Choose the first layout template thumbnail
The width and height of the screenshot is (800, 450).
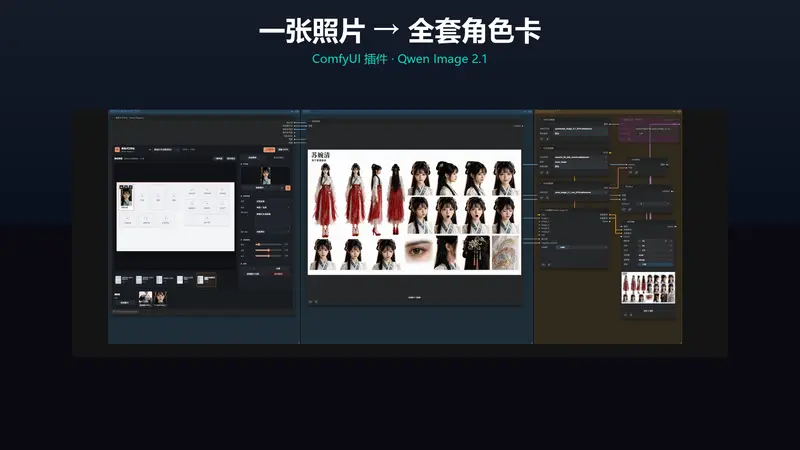click(124, 280)
